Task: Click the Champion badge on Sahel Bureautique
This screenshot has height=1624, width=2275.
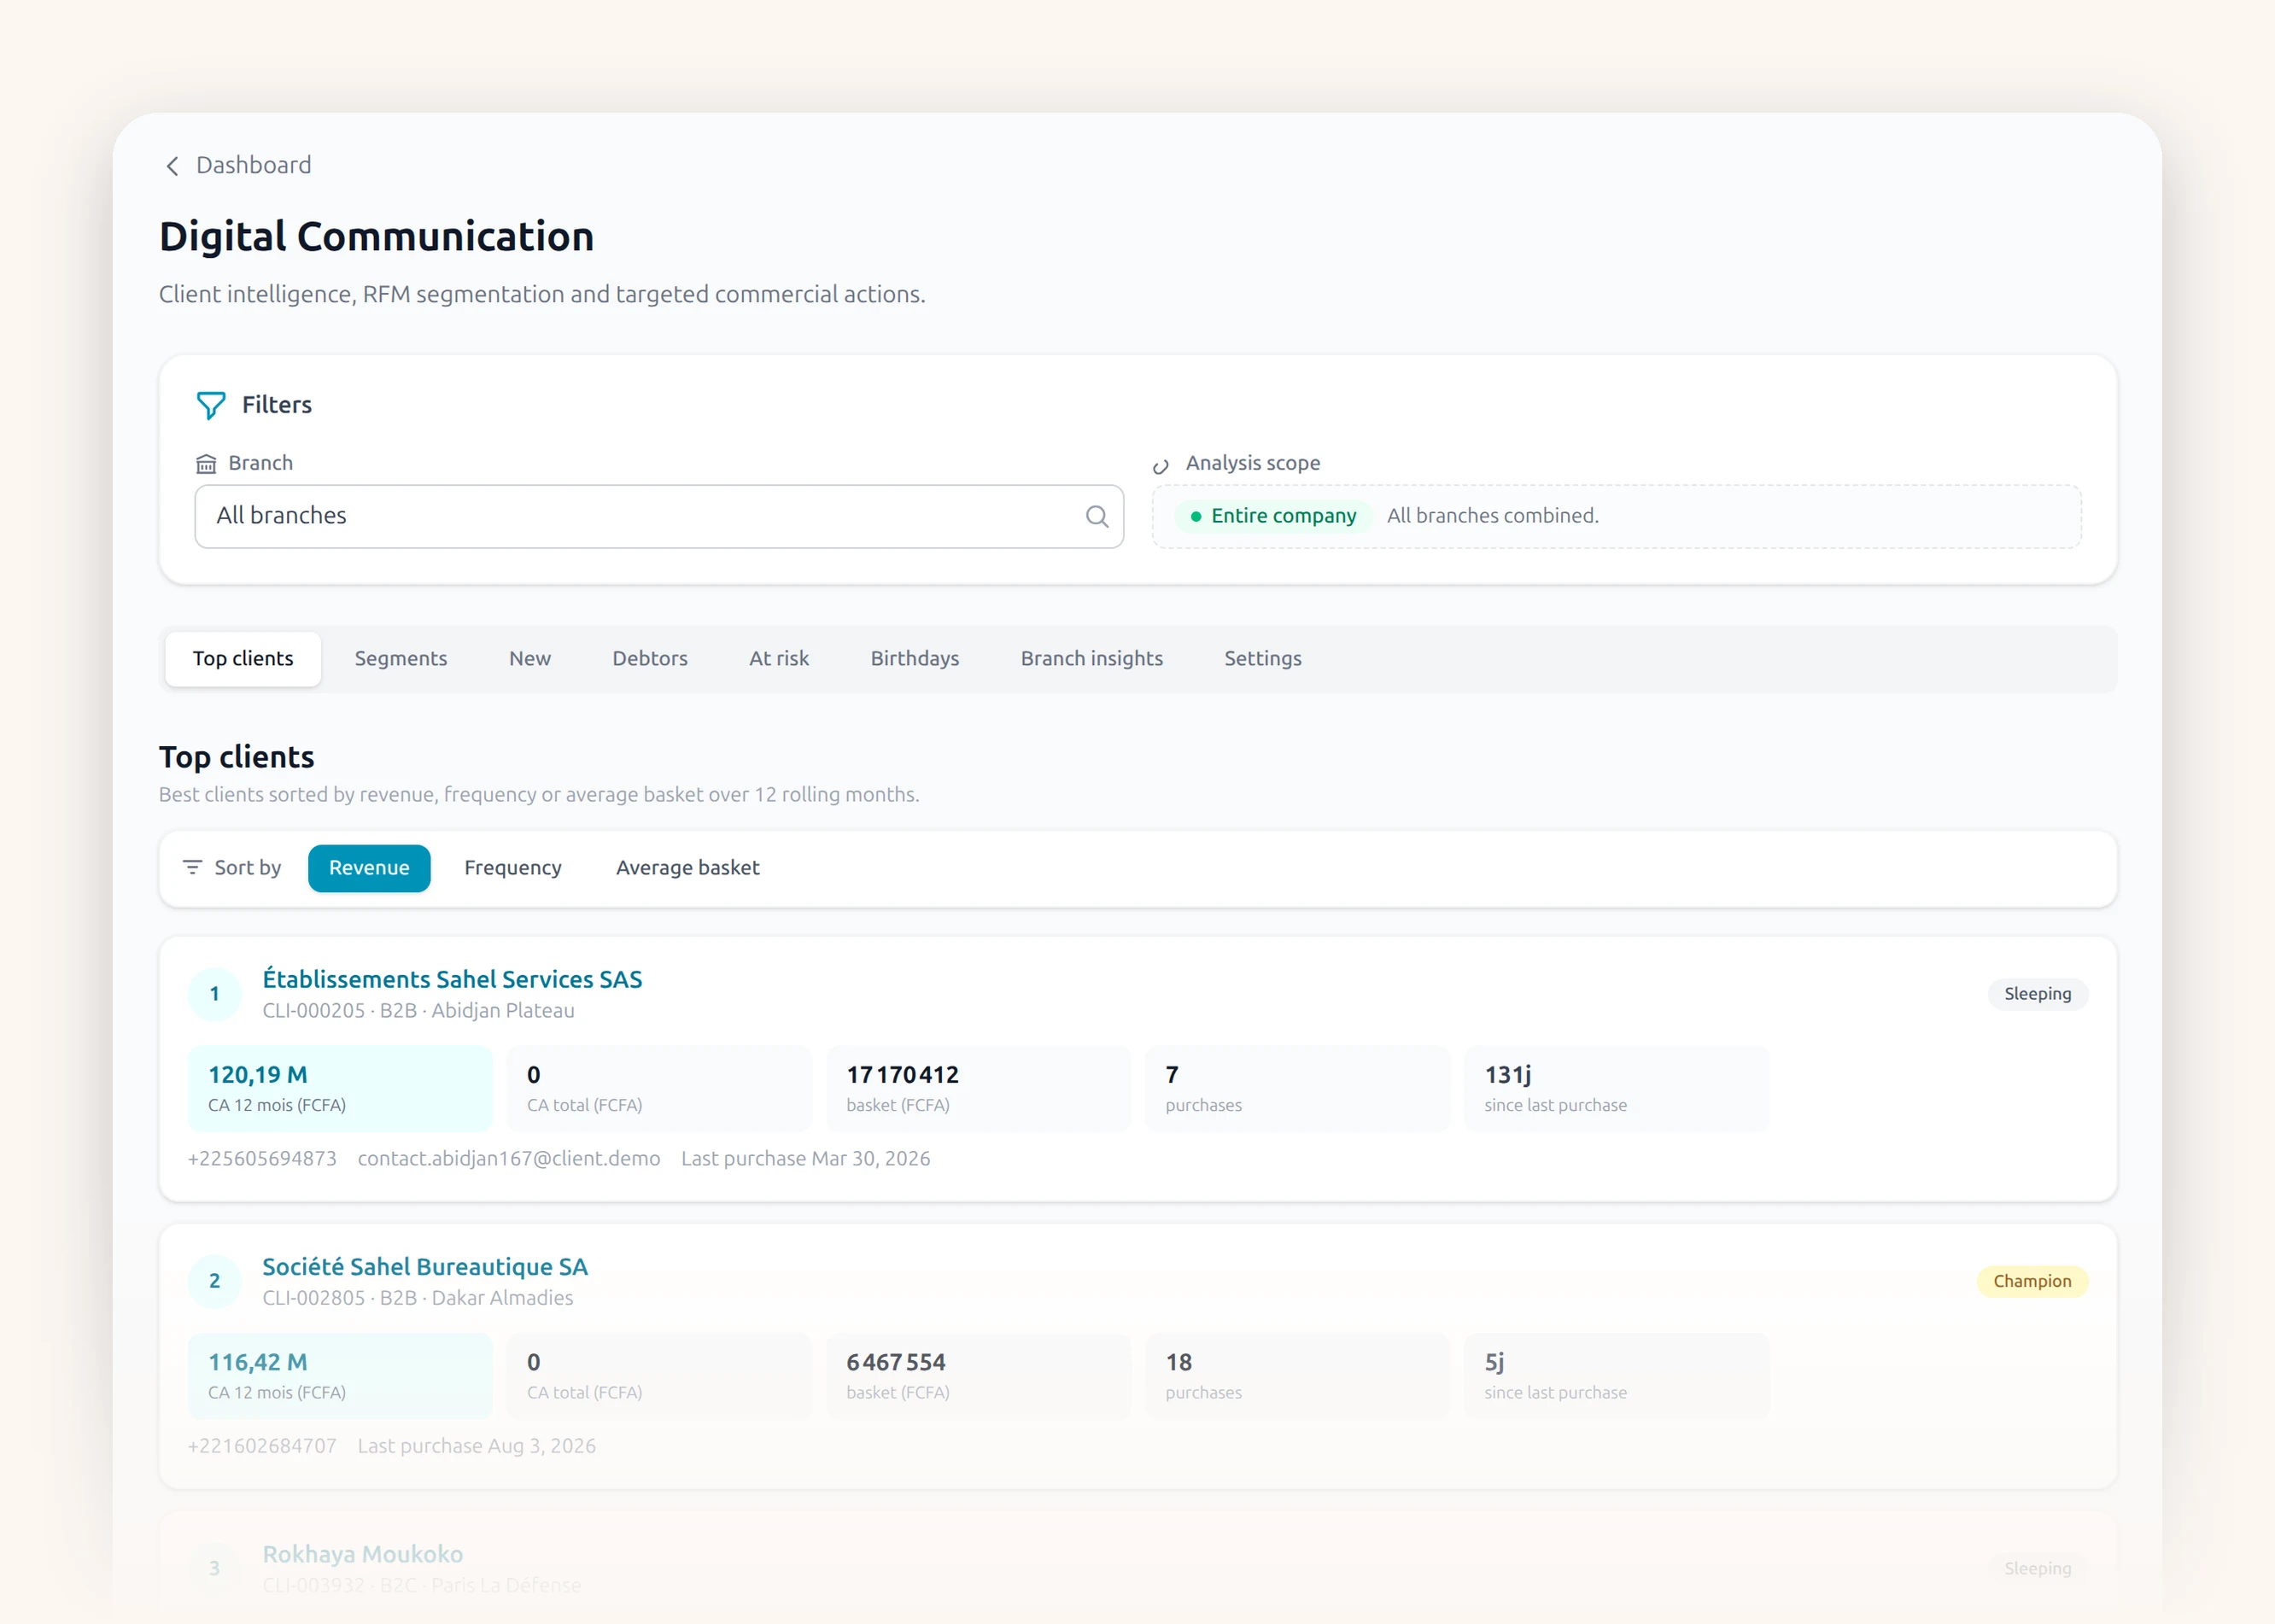Action: click(2032, 1281)
